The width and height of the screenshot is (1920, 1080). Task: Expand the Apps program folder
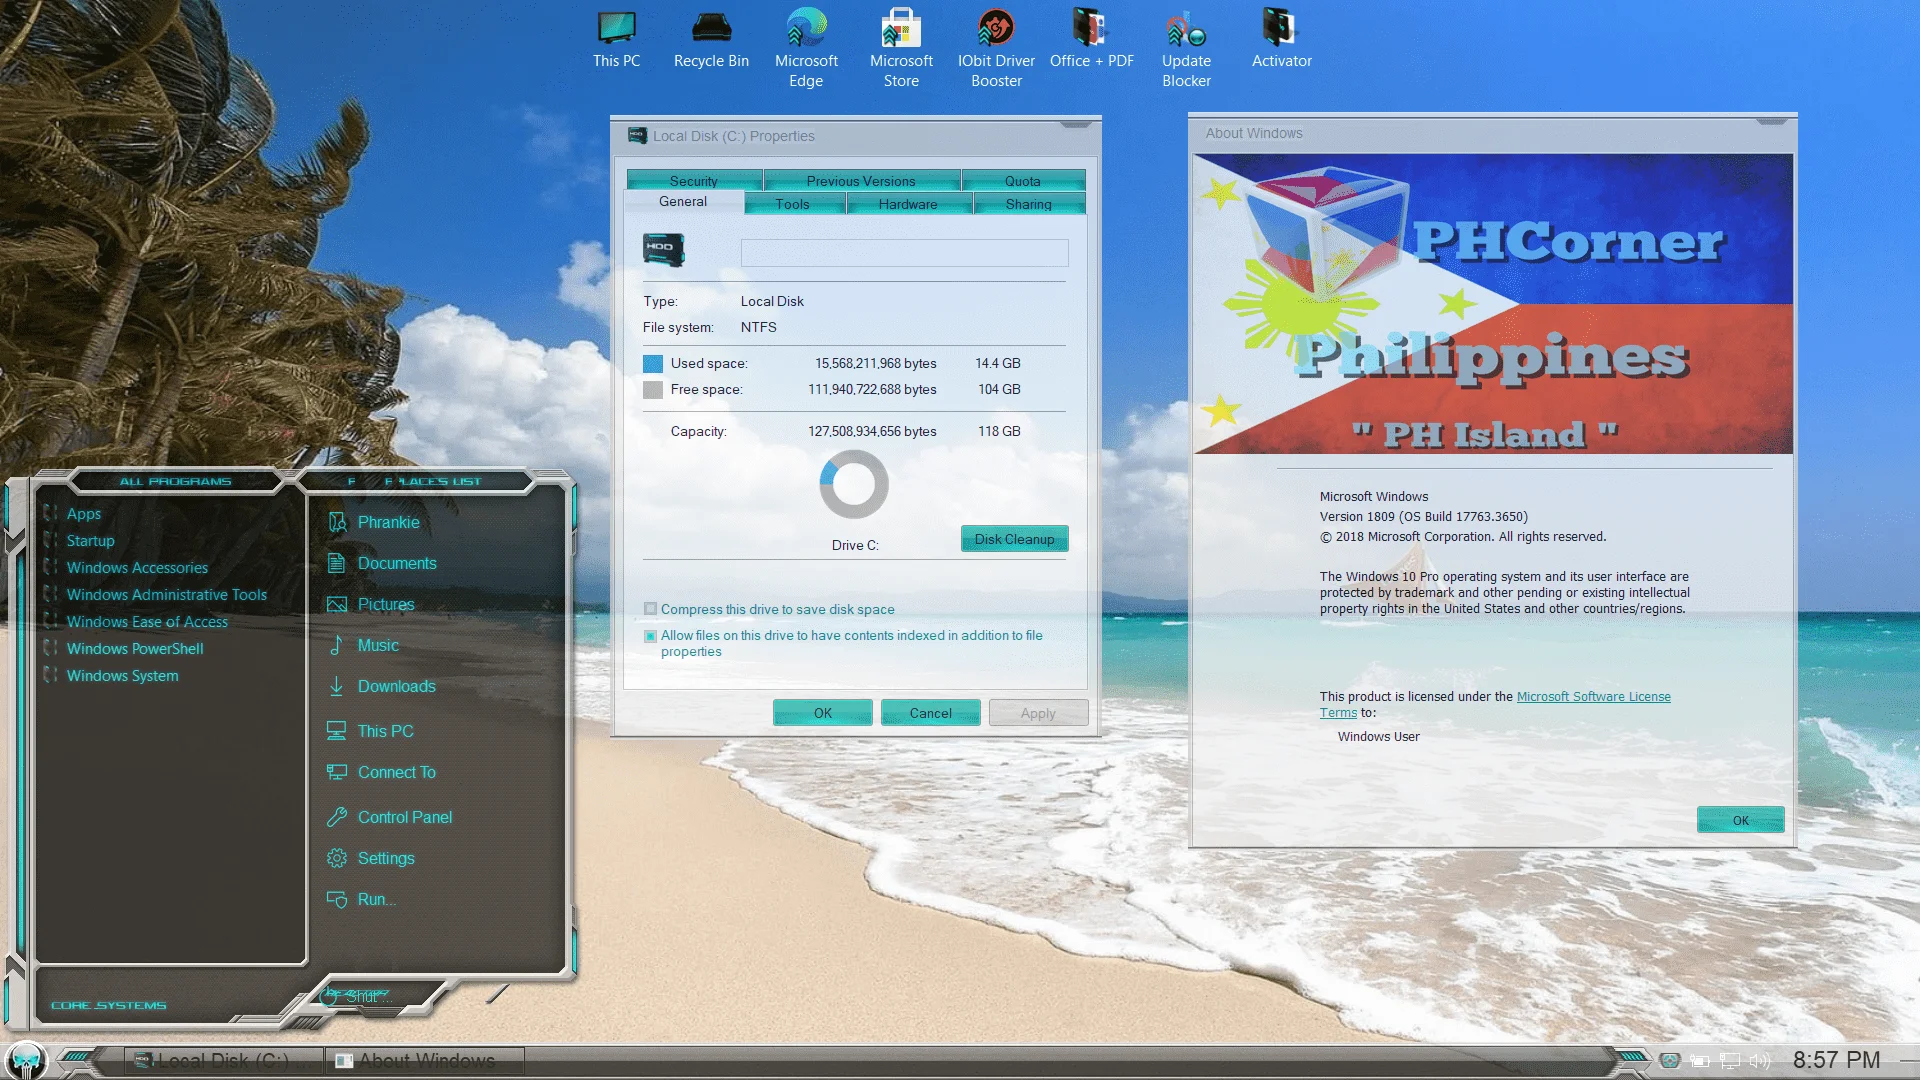[84, 514]
